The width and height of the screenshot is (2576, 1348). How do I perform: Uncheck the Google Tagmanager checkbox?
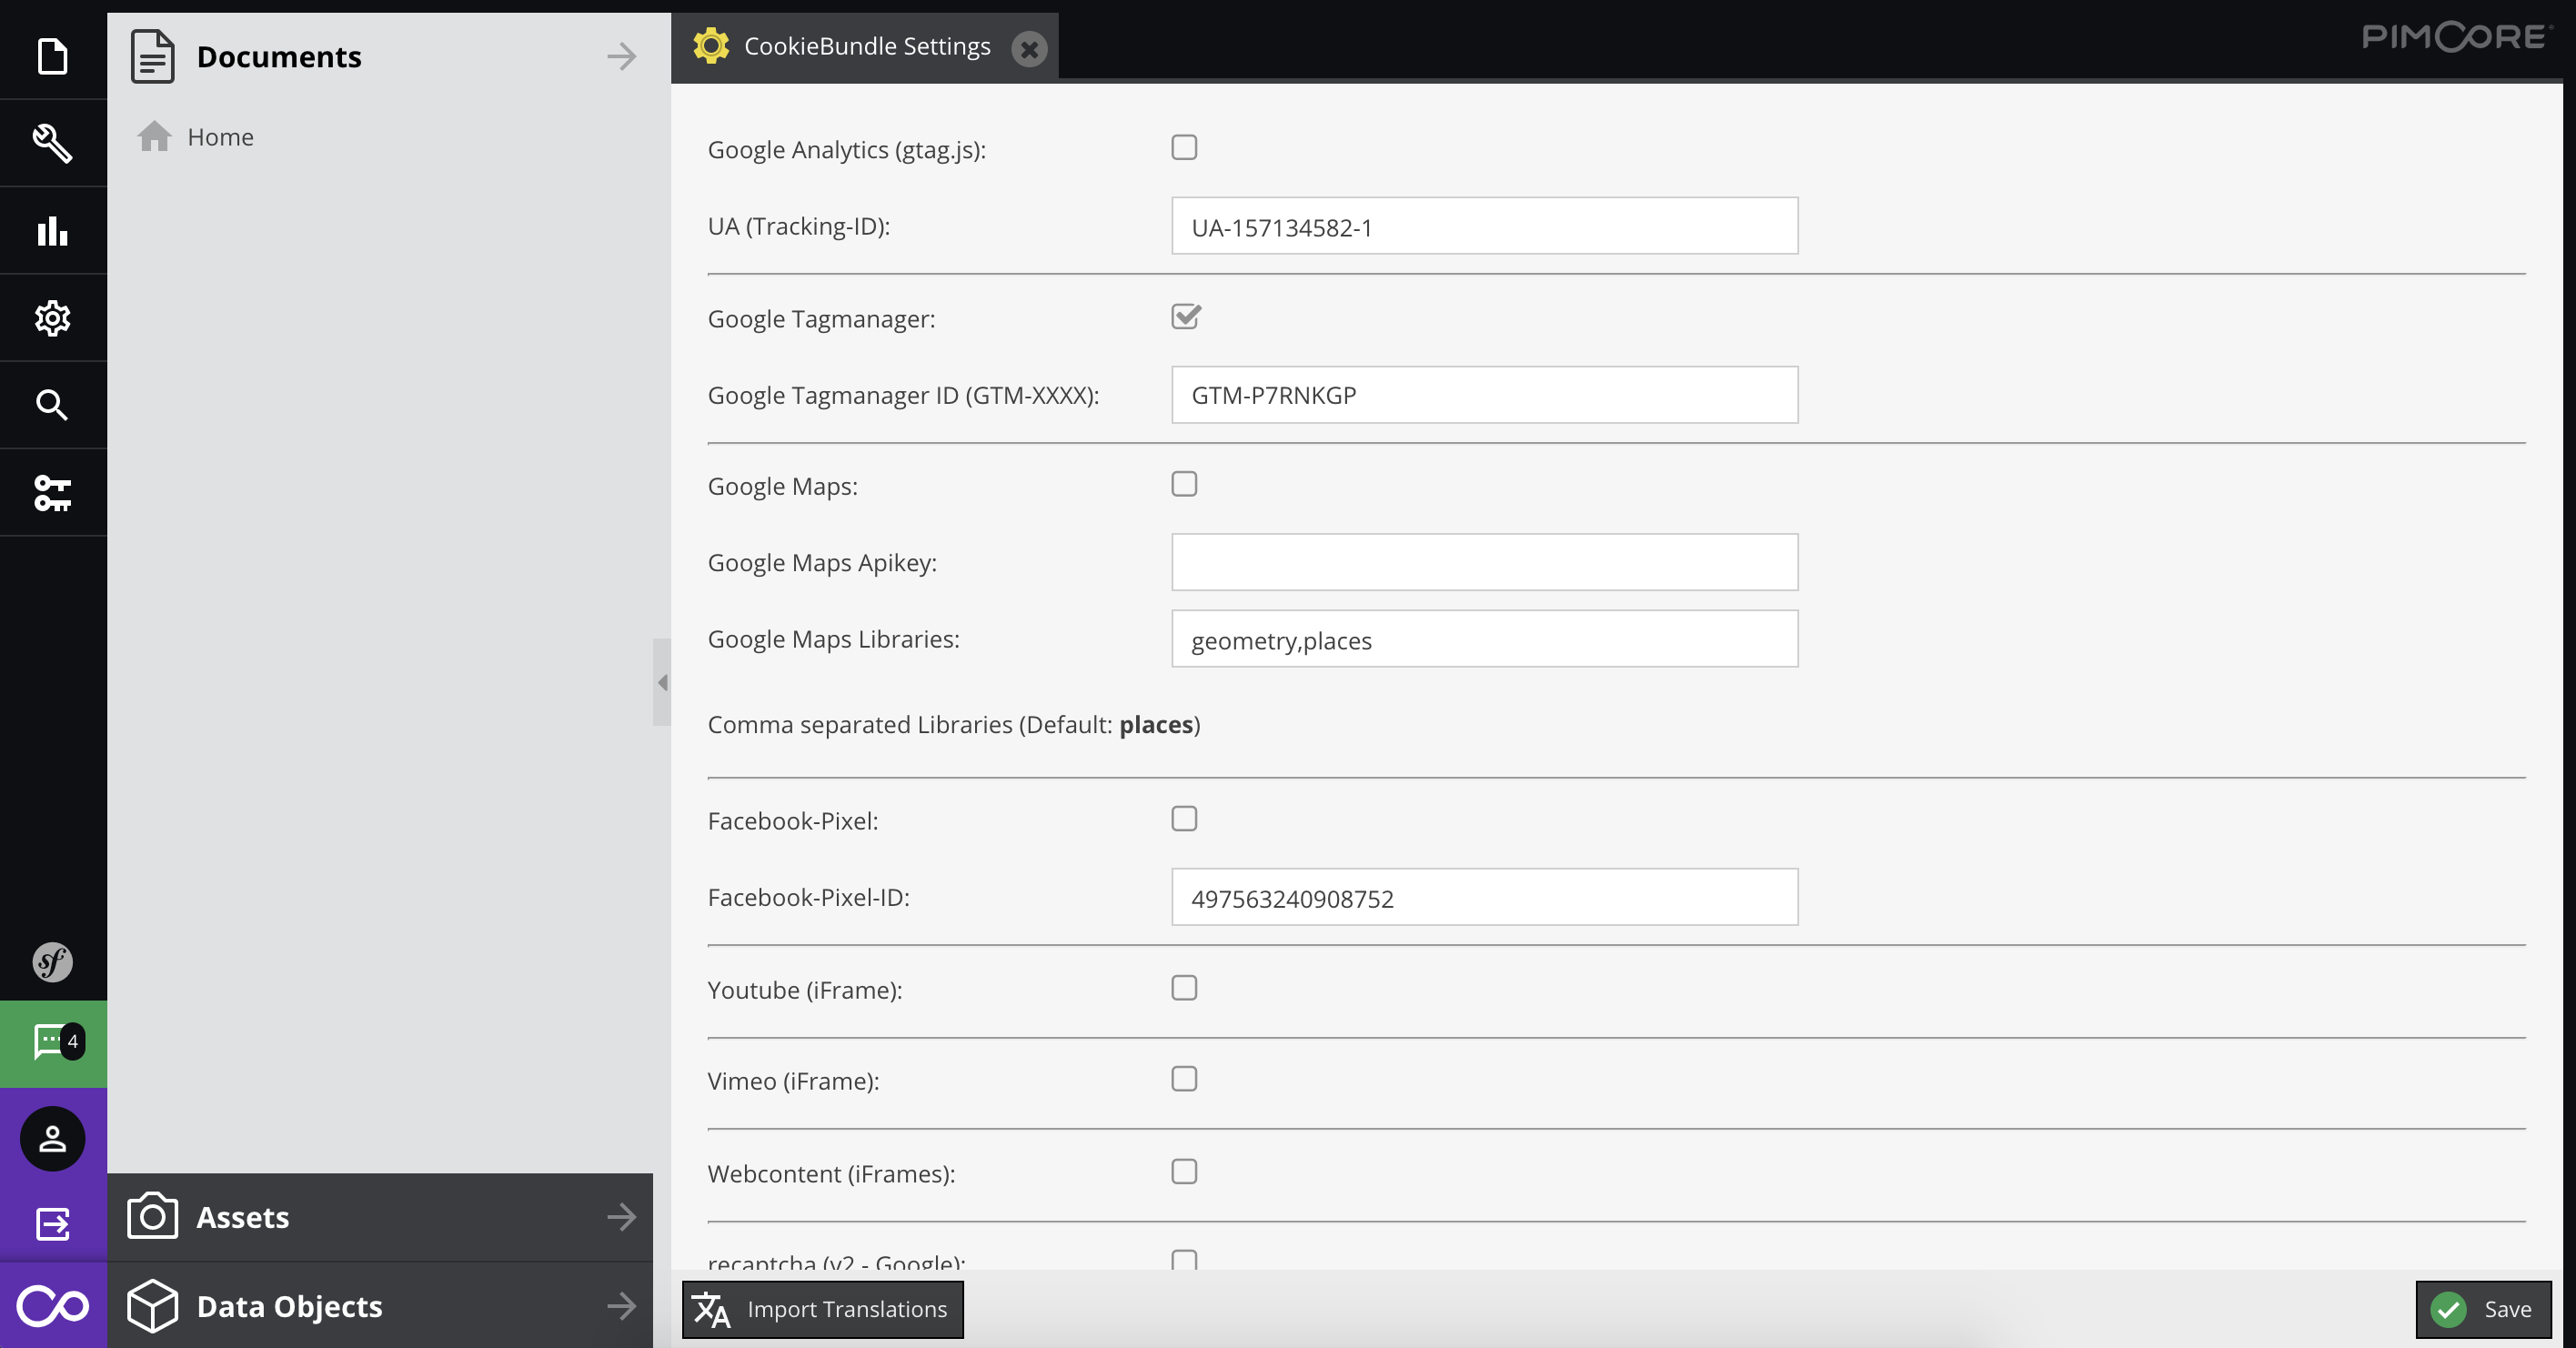coord(1185,317)
